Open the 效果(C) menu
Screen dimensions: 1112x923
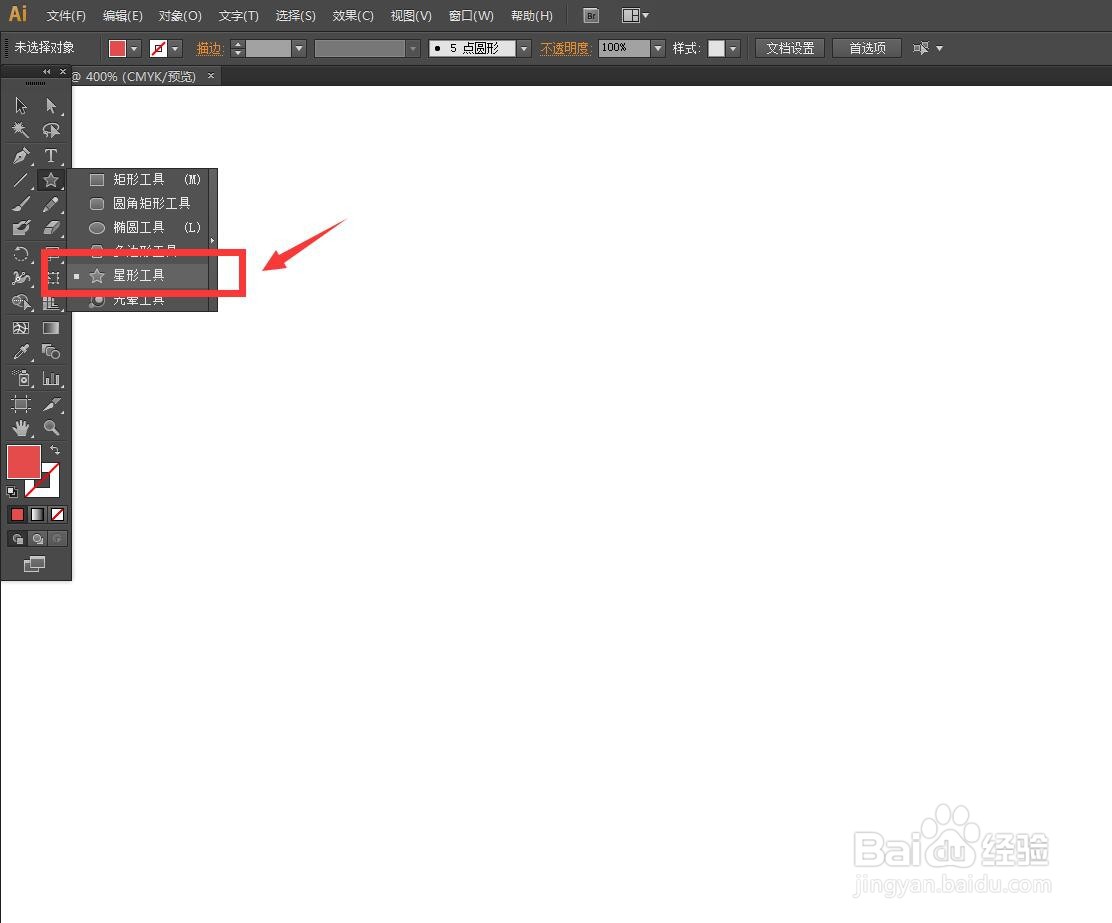[352, 16]
